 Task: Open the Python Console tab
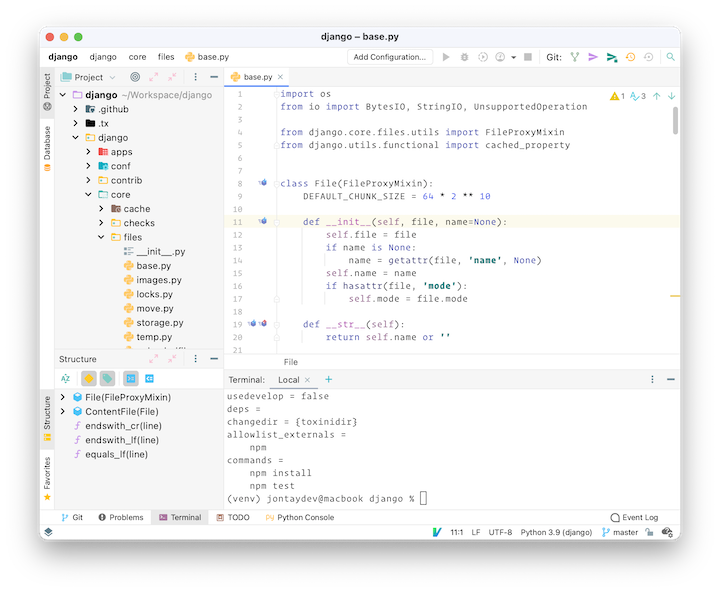click(x=299, y=517)
